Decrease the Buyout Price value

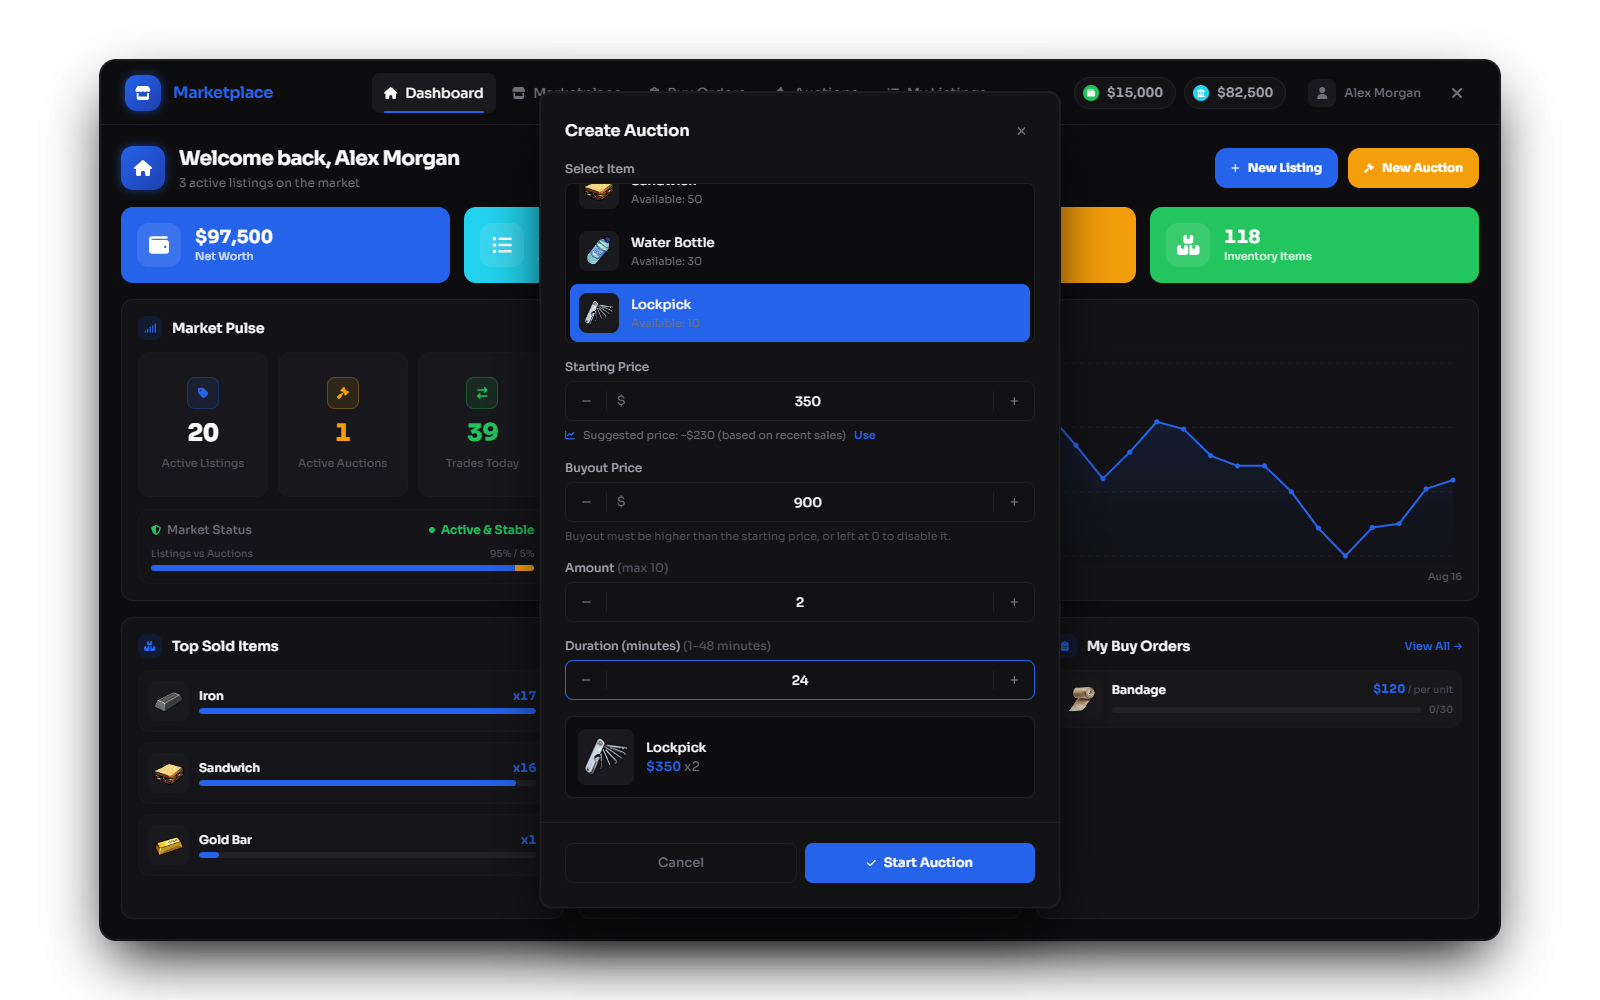(586, 502)
